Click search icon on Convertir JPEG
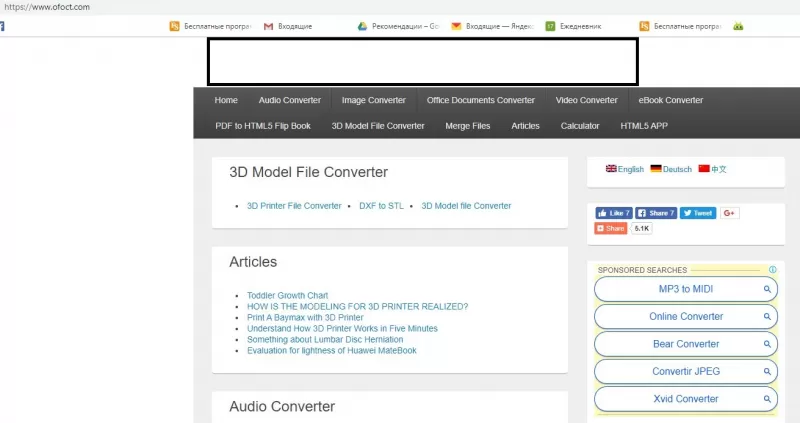The height and width of the screenshot is (423, 800). pos(767,371)
